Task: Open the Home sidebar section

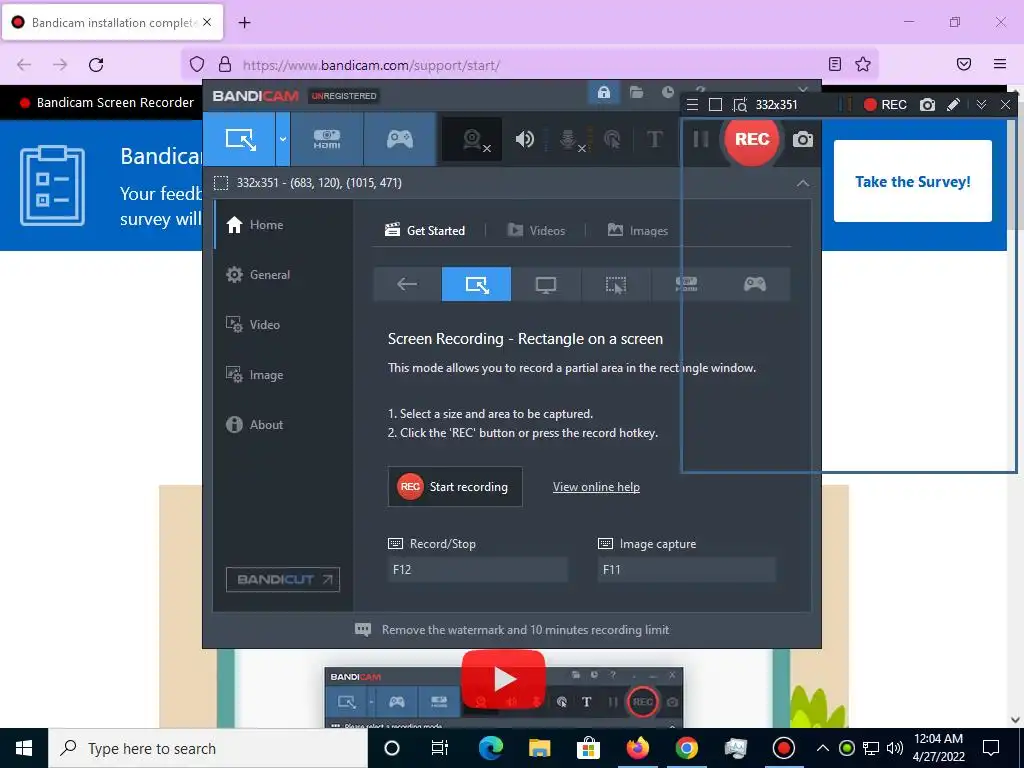Action: point(284,225)
